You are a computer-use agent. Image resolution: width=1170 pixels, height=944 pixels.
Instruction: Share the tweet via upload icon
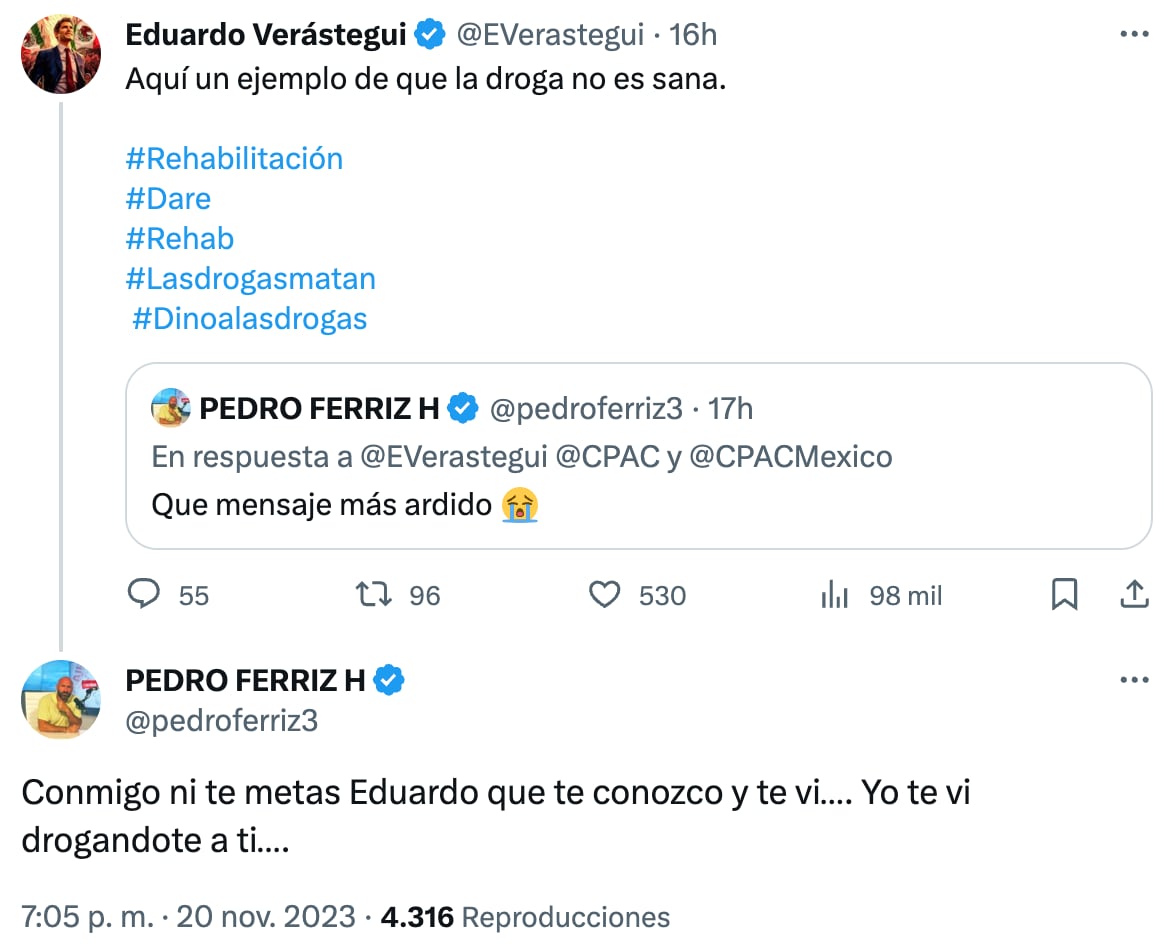1133,595
